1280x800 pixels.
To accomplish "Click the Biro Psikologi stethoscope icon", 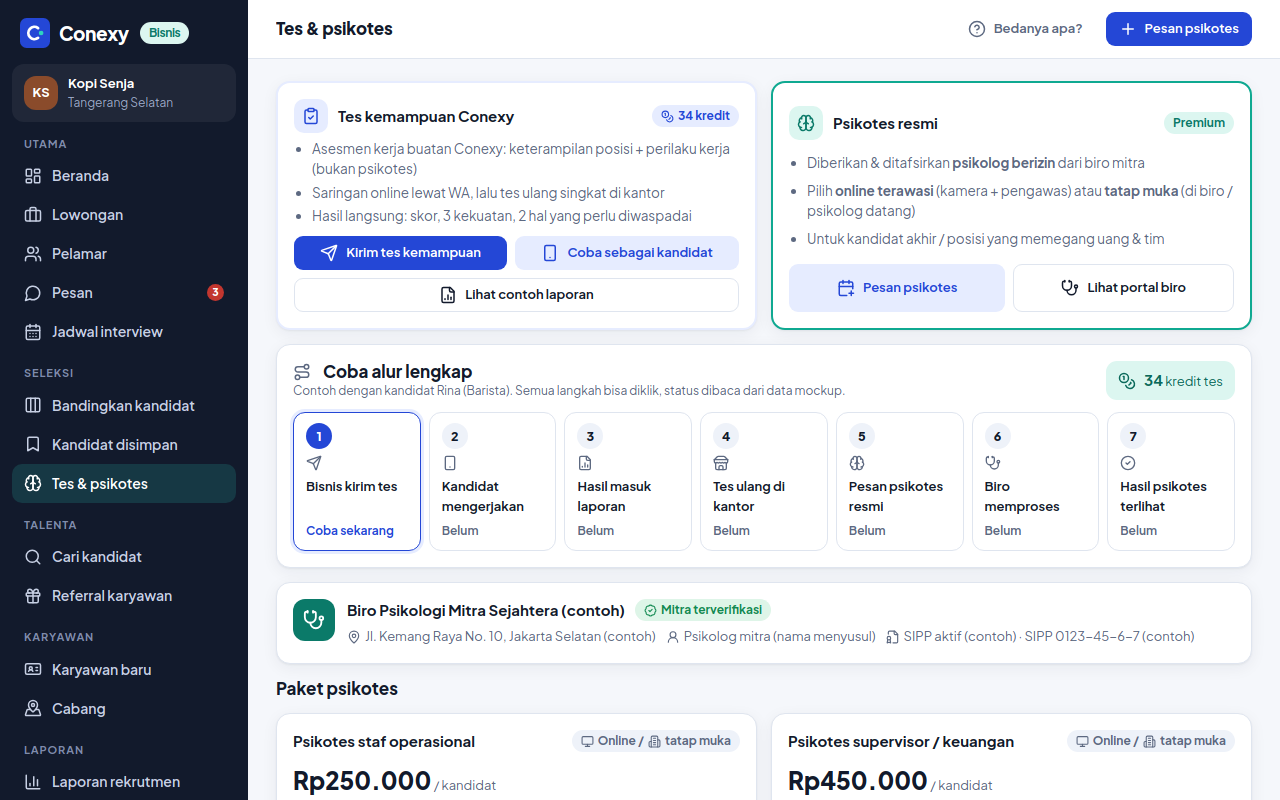I will point(314,620).
